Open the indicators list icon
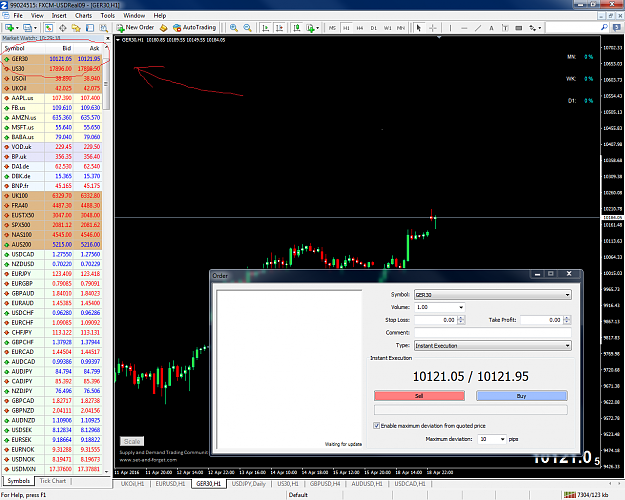 pyautogui.click(x=310, y=28)
